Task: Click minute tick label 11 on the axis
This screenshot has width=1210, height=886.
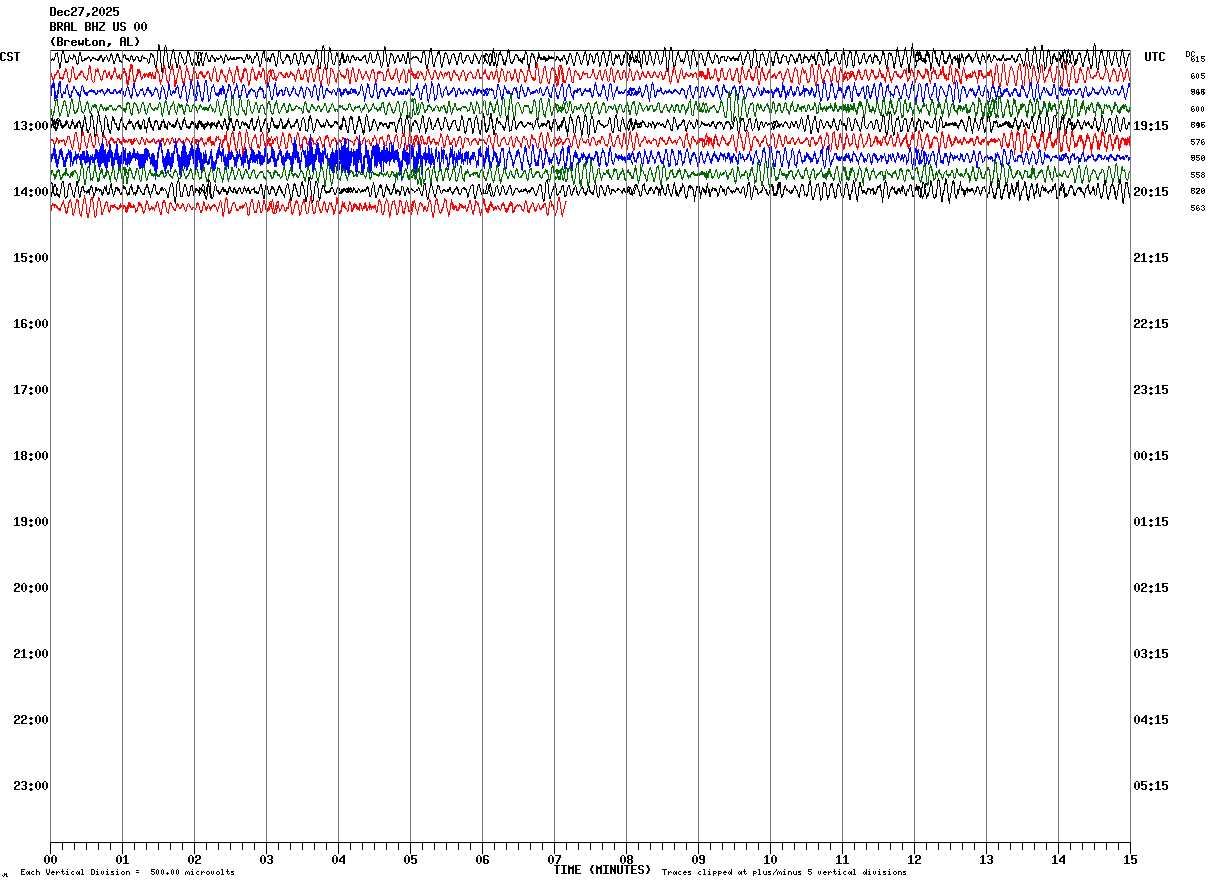Action: coord(842,860)
